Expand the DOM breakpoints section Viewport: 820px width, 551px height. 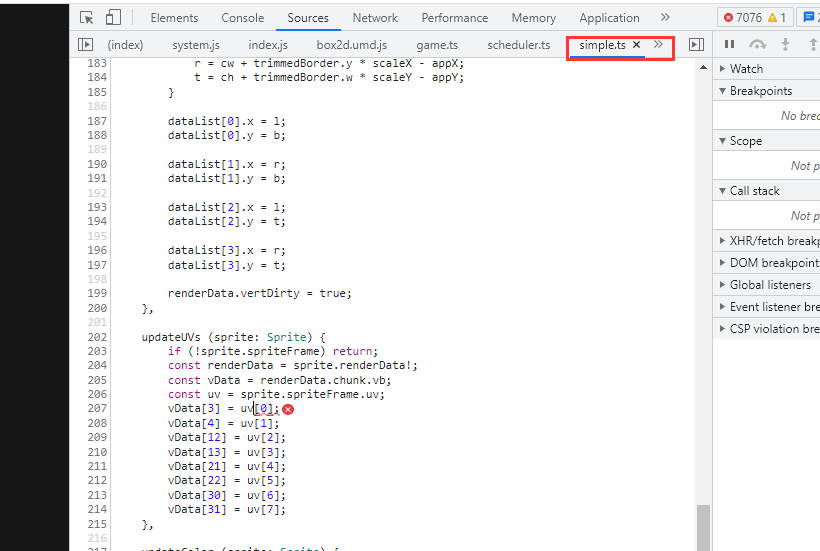(766, 262)
